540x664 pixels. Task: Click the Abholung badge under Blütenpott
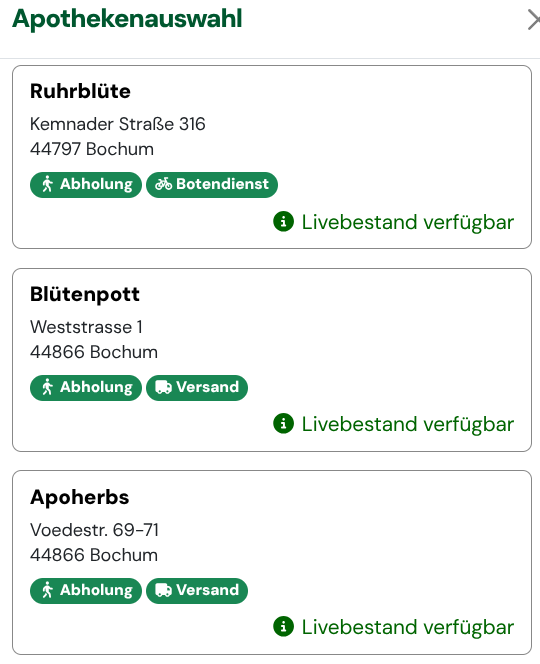click(86, 387)
